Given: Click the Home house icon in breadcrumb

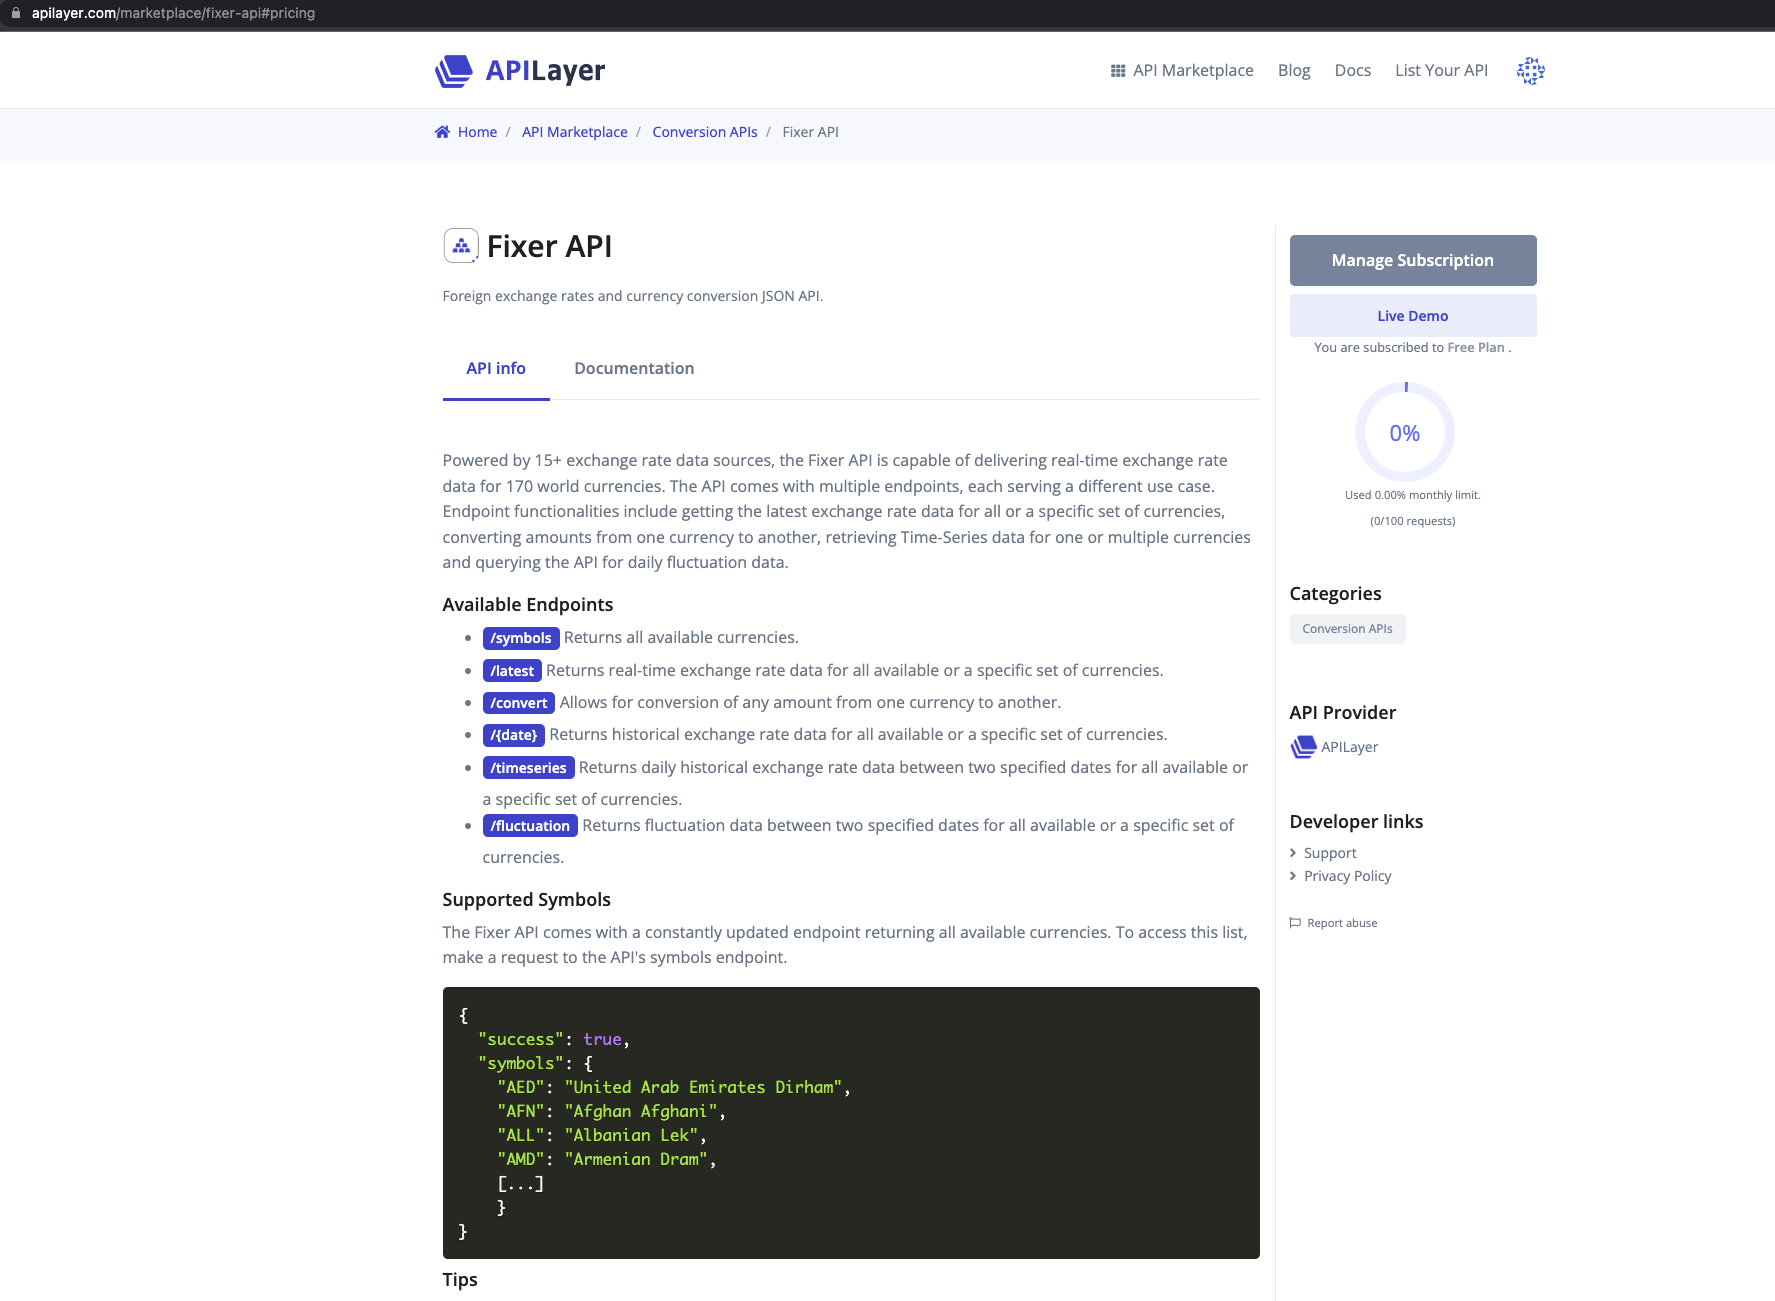Looking at the screenshot, I should coord(442,132).
